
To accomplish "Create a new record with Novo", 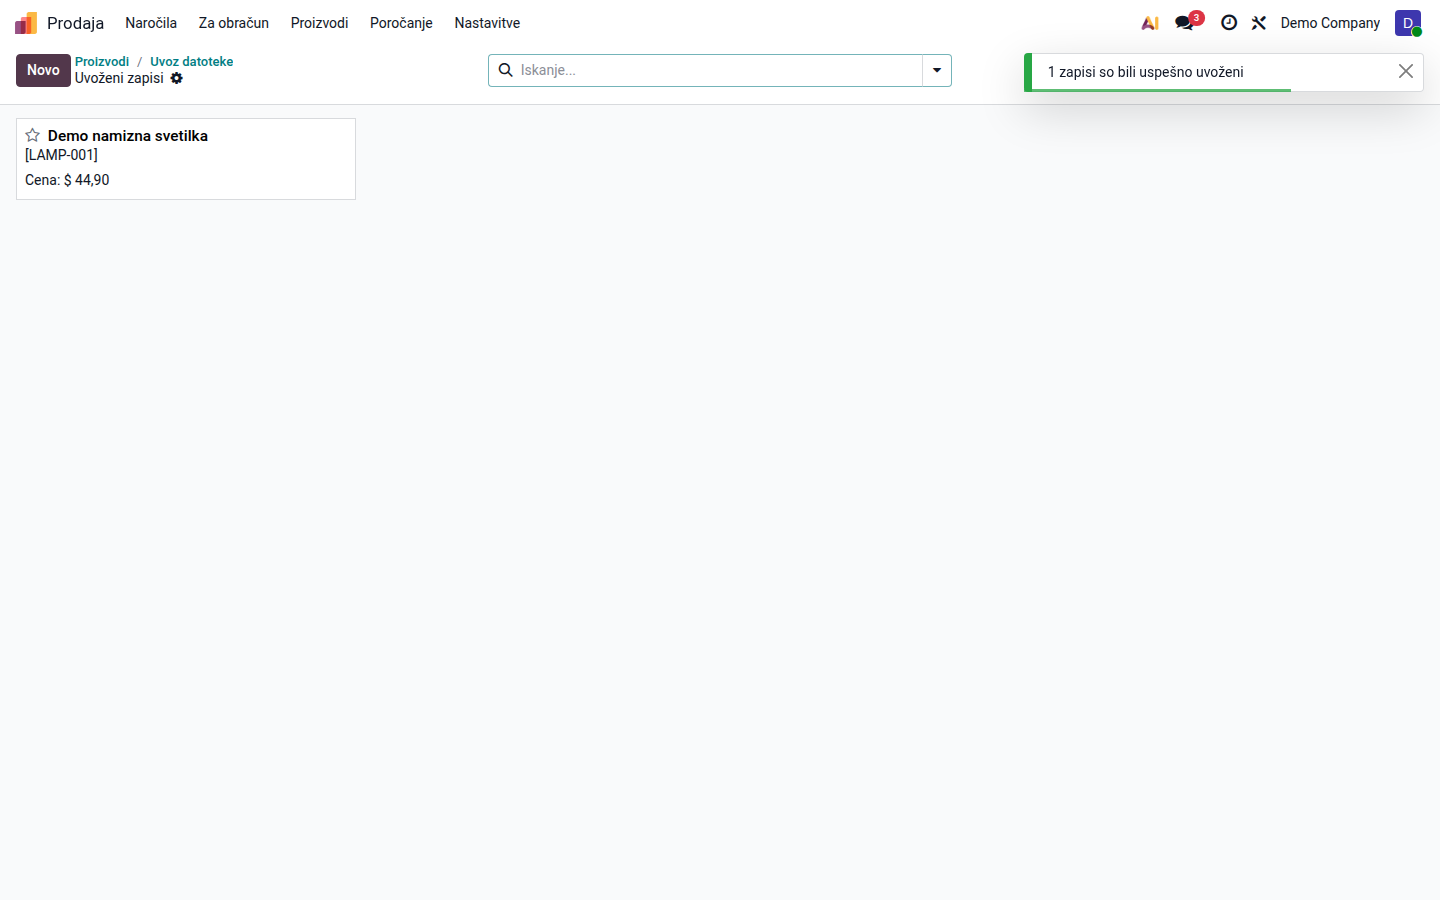I will [x=43, y=70].
